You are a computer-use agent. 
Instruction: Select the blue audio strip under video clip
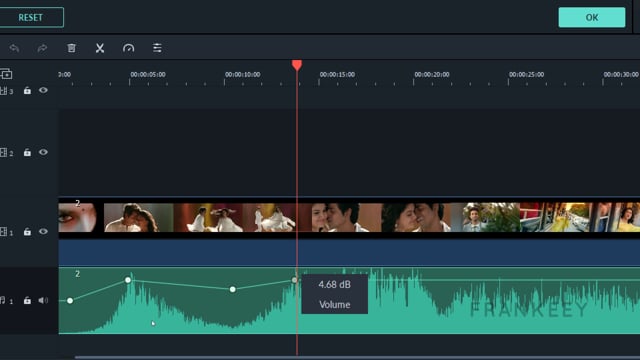point(349,252)
